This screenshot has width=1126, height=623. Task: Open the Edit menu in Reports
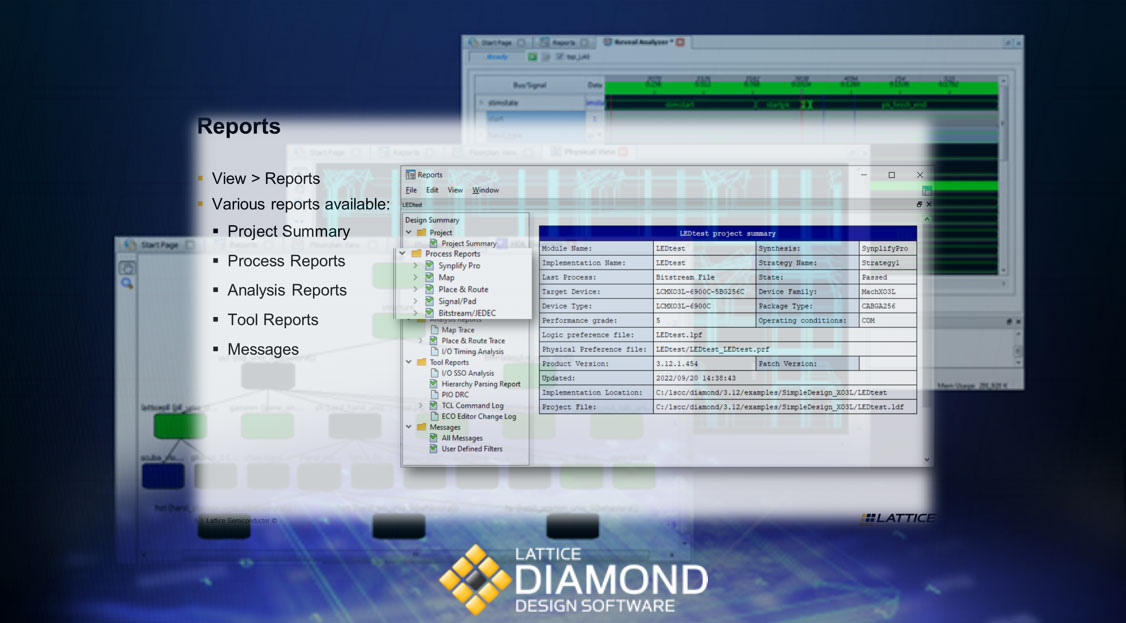(432, 190)
